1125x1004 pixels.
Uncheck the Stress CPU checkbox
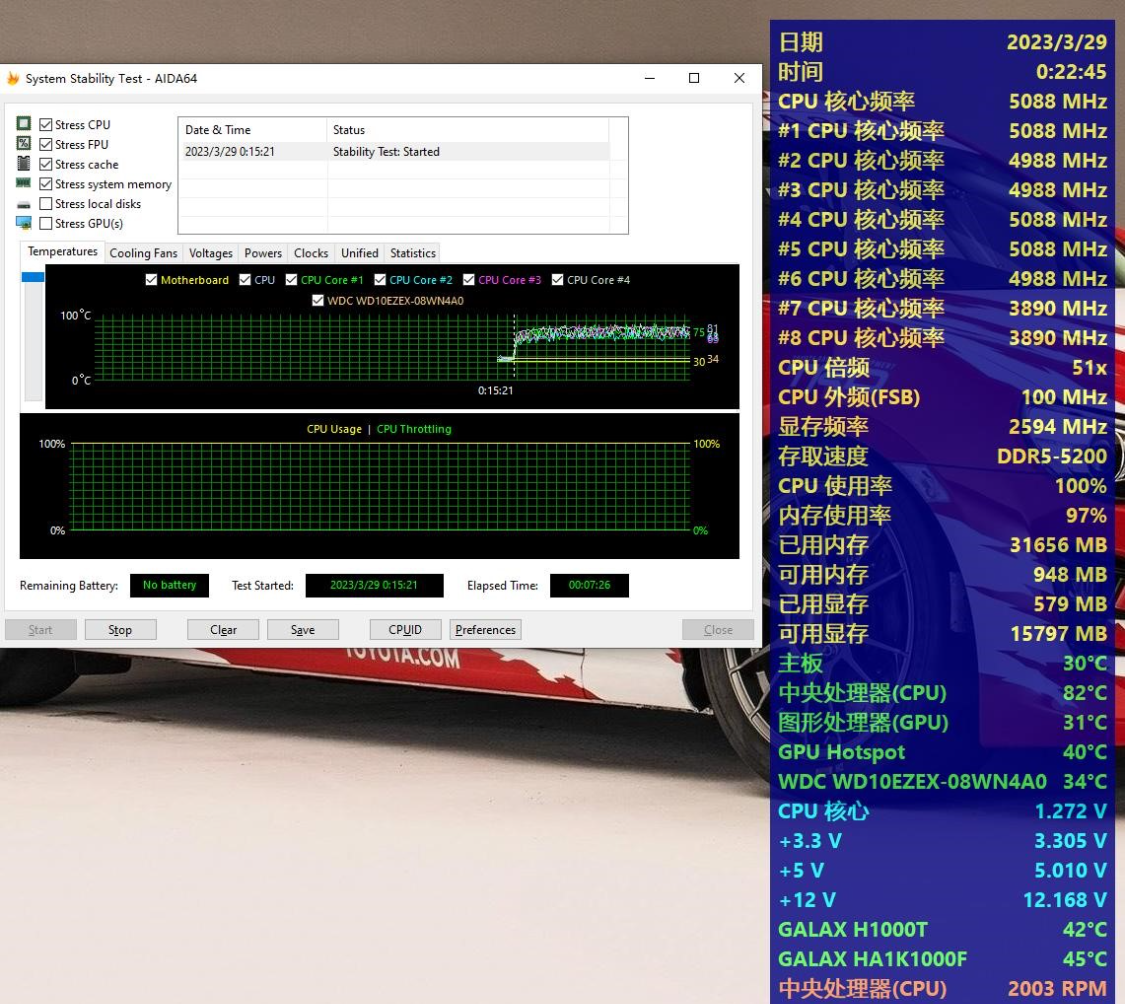pos(46,124)
